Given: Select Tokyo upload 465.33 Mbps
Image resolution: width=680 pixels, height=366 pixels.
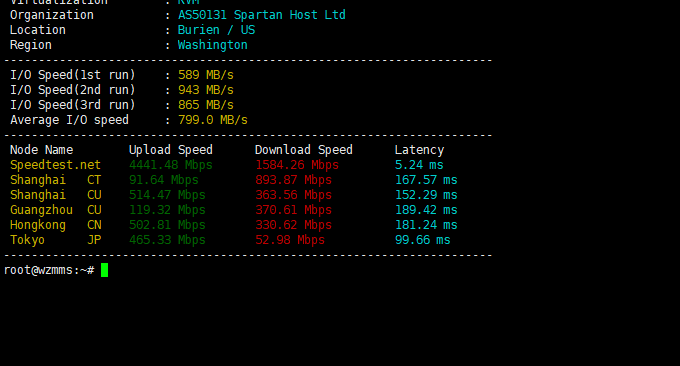Looking at the screenshot, I should point(167,240).
